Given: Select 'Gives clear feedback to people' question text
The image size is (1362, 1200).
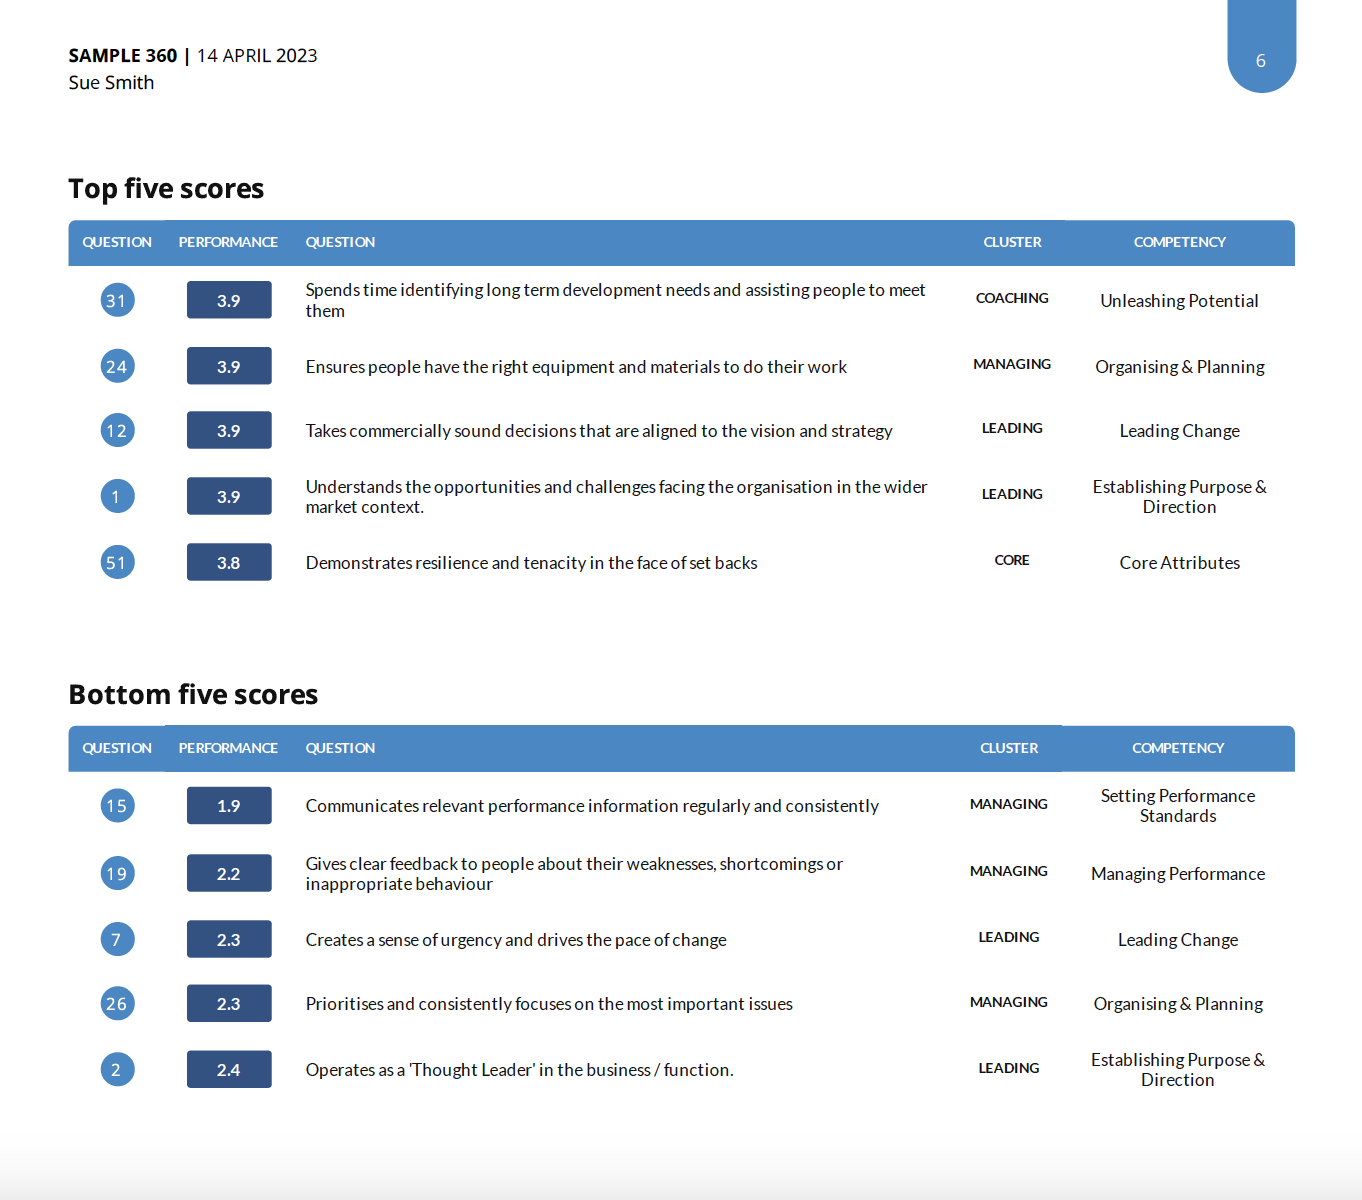Looking at the screenshot, I should pos(574,874).
